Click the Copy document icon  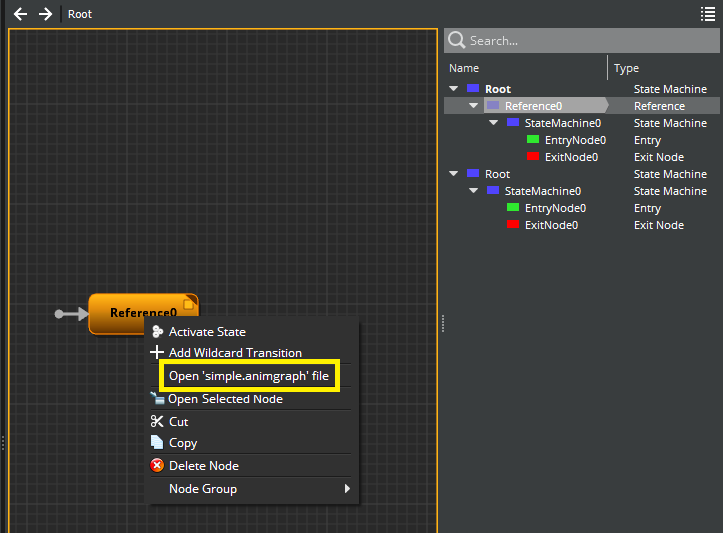click(x=157, y=443)
